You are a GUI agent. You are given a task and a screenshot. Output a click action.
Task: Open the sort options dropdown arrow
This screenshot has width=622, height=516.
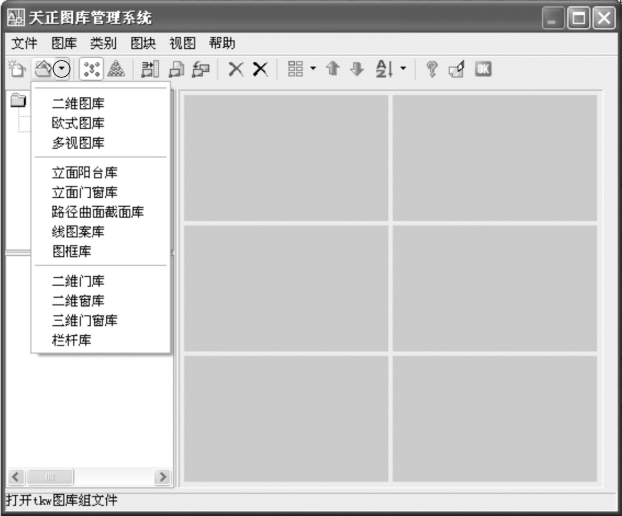click(x=403, y=69)
